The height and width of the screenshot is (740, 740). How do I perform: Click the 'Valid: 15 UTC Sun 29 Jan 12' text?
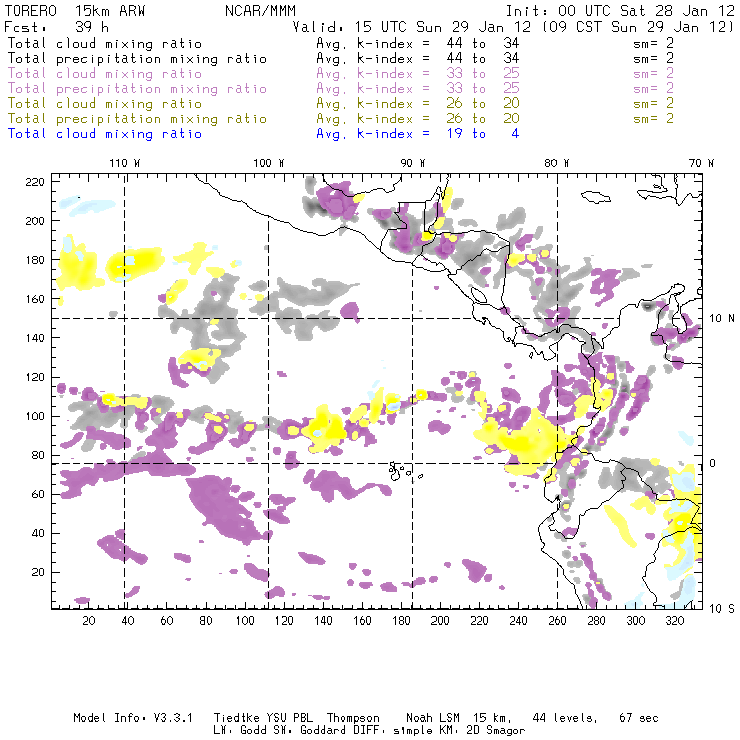[x=412, y=27]
